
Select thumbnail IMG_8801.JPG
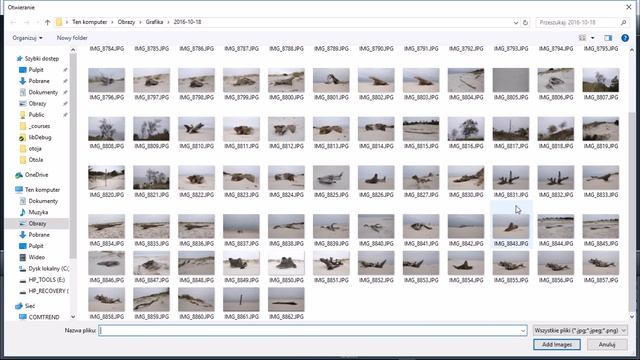(x=331, y=80)
